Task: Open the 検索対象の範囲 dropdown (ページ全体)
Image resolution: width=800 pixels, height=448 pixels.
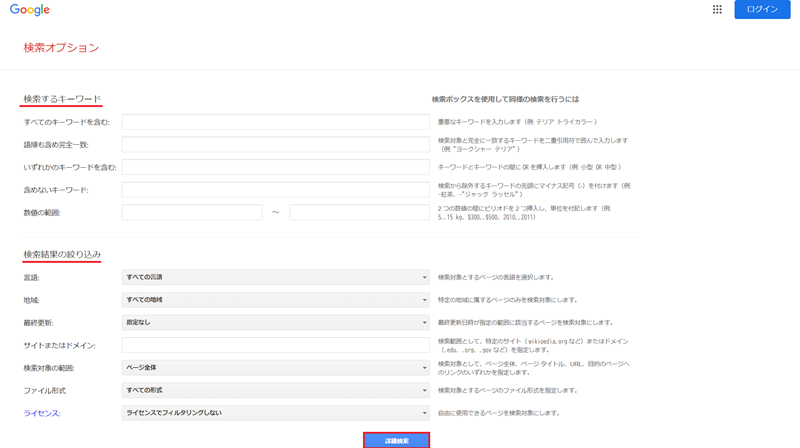Action: (276, 367)
